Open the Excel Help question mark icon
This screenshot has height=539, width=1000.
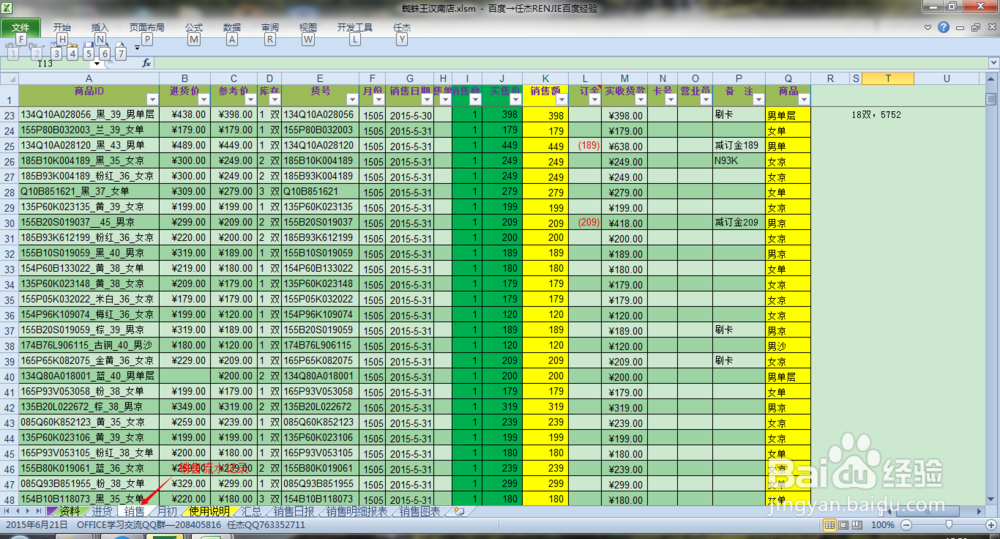[943, 27]
